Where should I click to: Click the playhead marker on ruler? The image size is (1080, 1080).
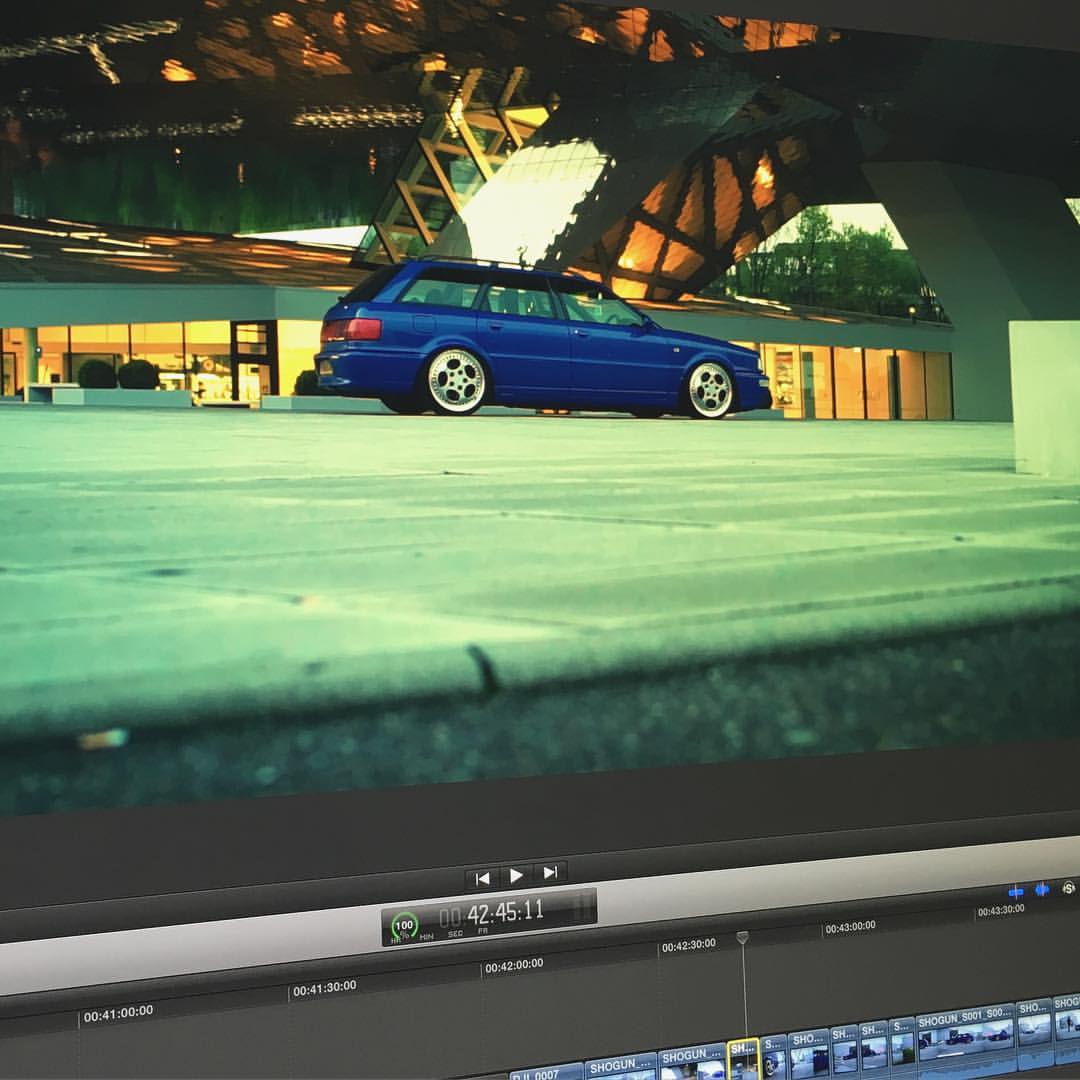[x=742, y=938]
